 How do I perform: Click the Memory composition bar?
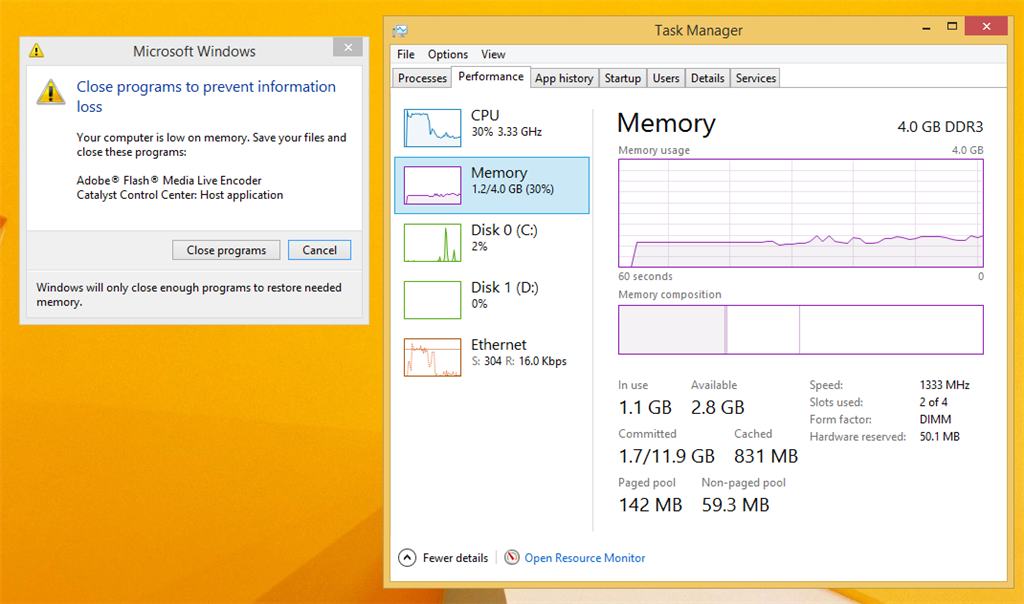800,329
